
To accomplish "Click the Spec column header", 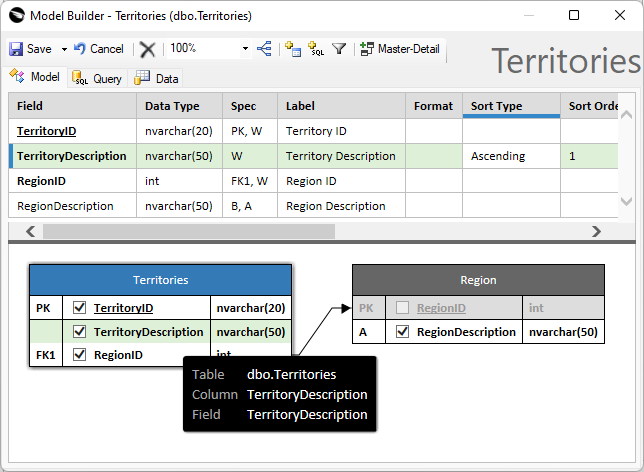I will (250, 106).
